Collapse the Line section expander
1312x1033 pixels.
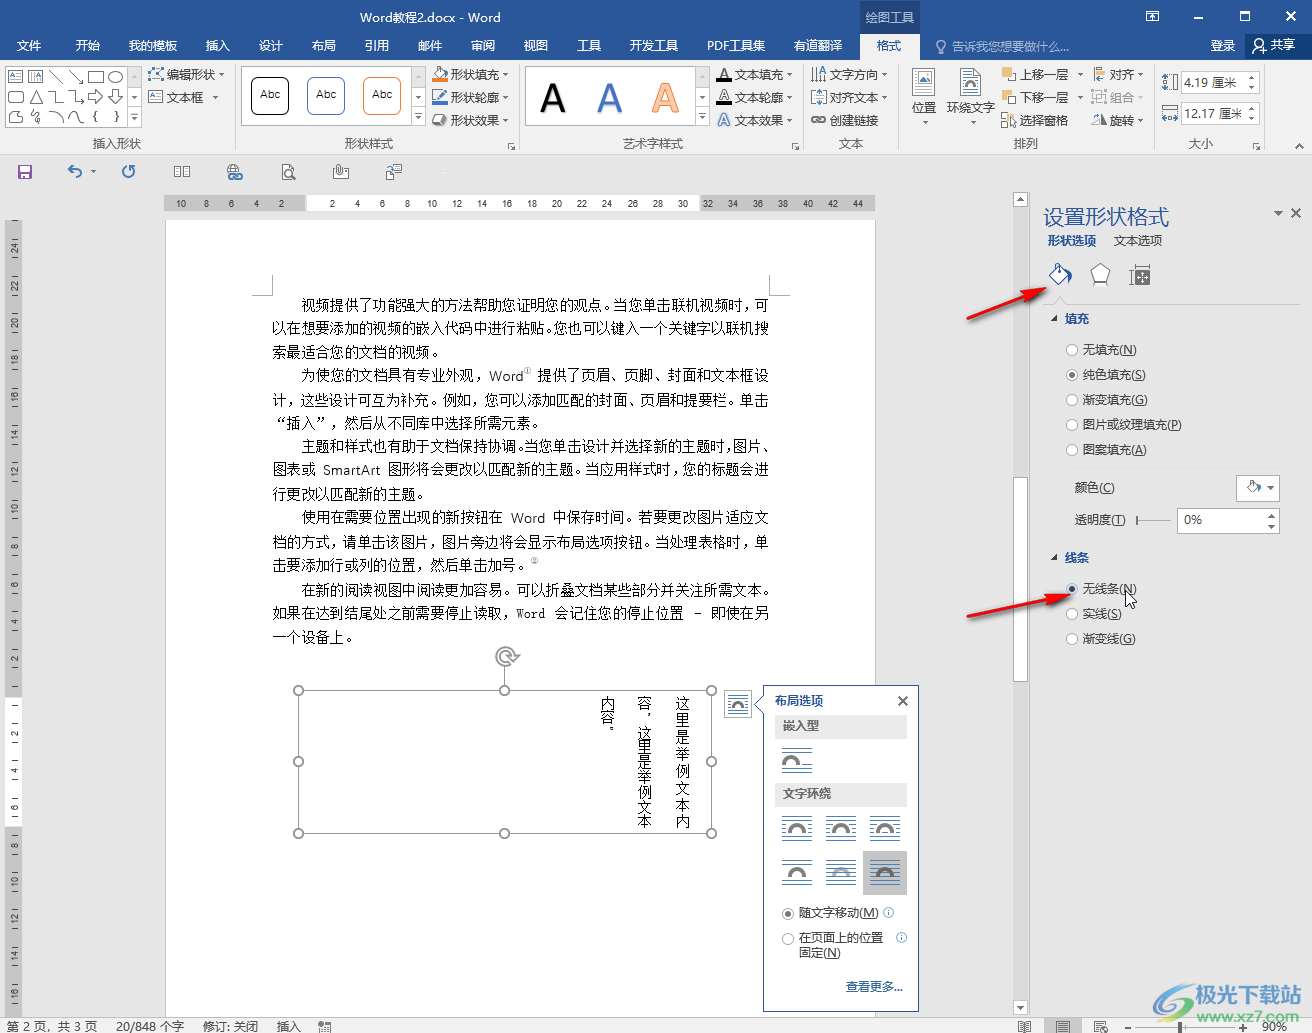[1054, 558]
